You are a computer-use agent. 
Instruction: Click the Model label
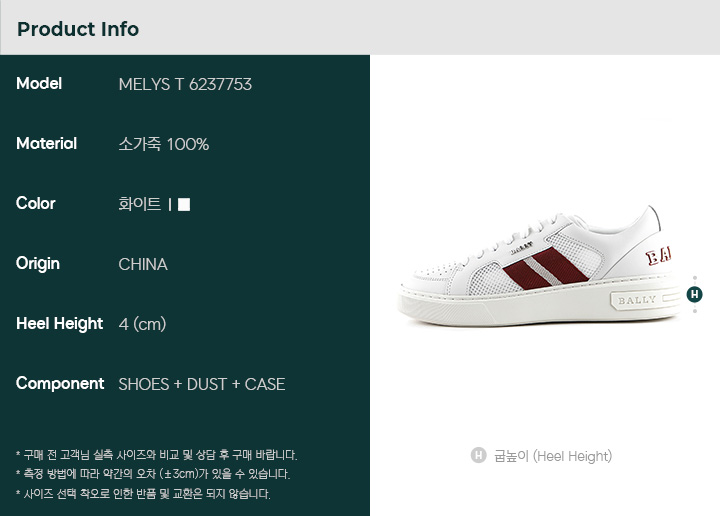coord(39,84)
